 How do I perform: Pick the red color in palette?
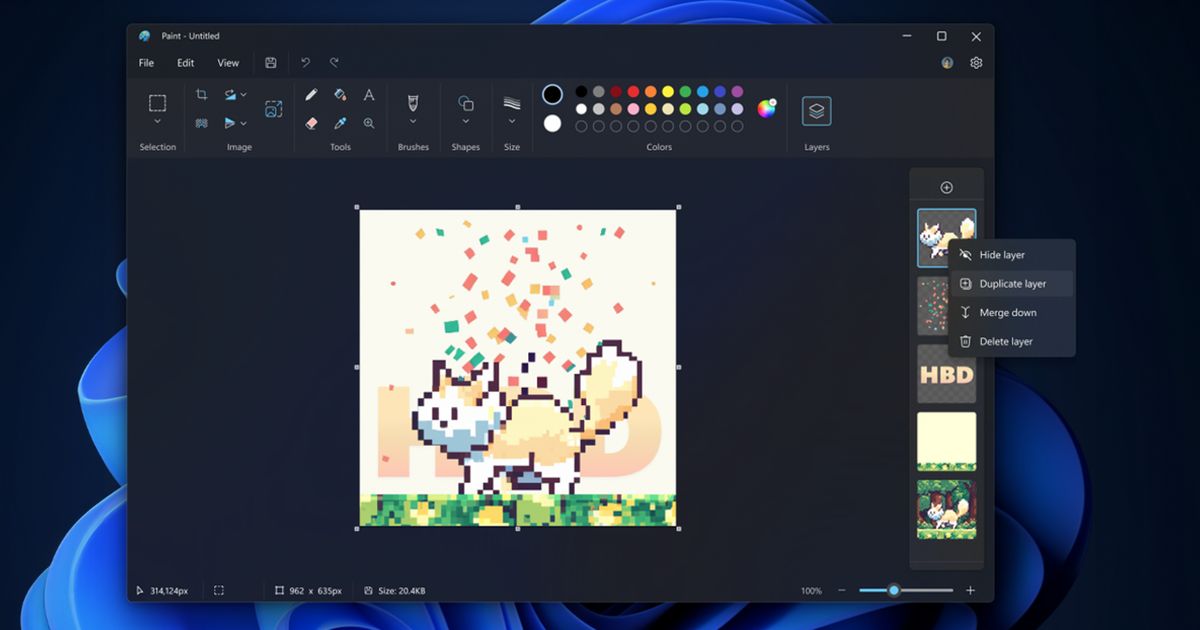pos(633,91)
